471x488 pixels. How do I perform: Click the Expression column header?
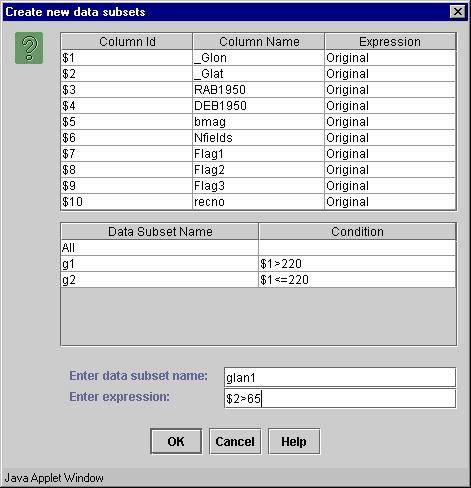point(390,42)
